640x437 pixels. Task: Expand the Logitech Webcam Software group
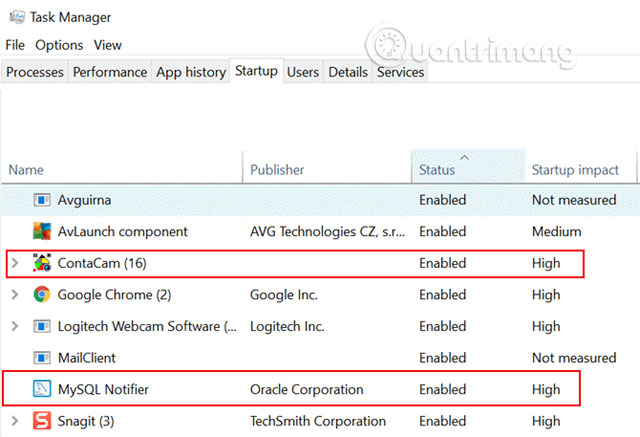[14, 326]
